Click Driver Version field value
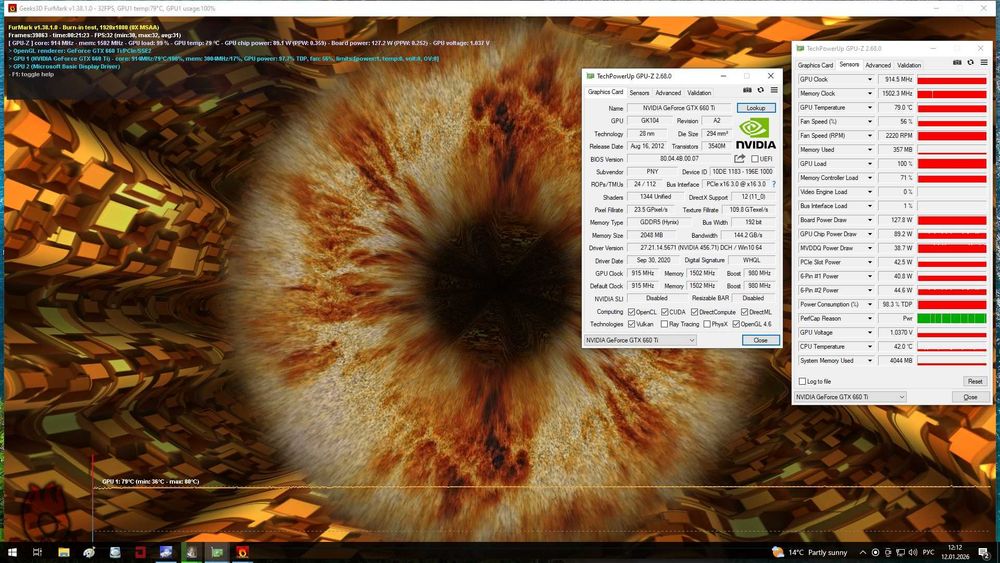 click(x=701, y=247)
